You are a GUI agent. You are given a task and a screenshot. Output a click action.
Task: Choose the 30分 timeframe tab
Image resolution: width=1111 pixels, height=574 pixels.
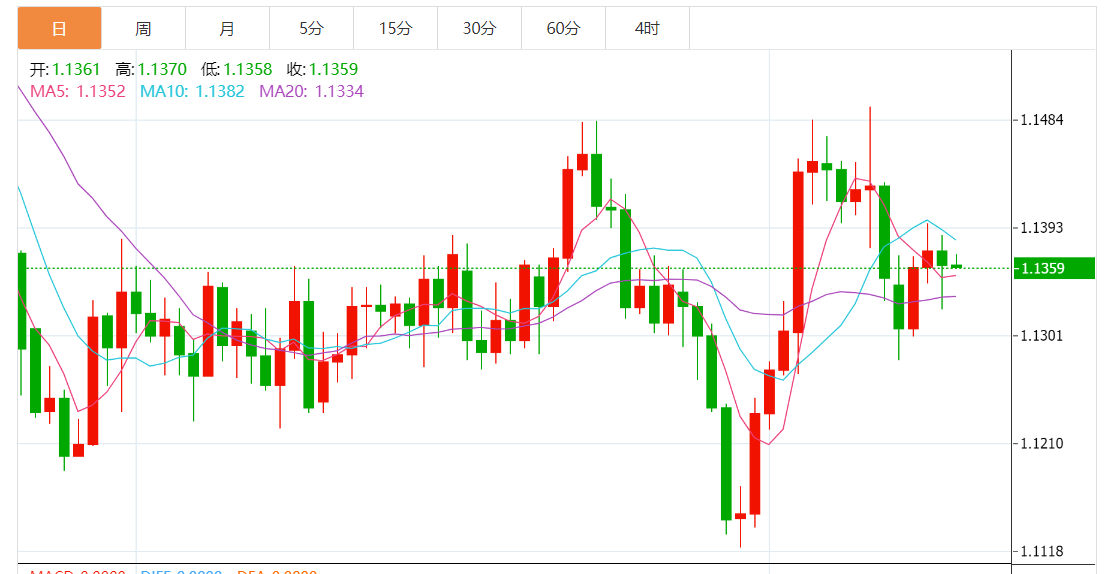479,29
